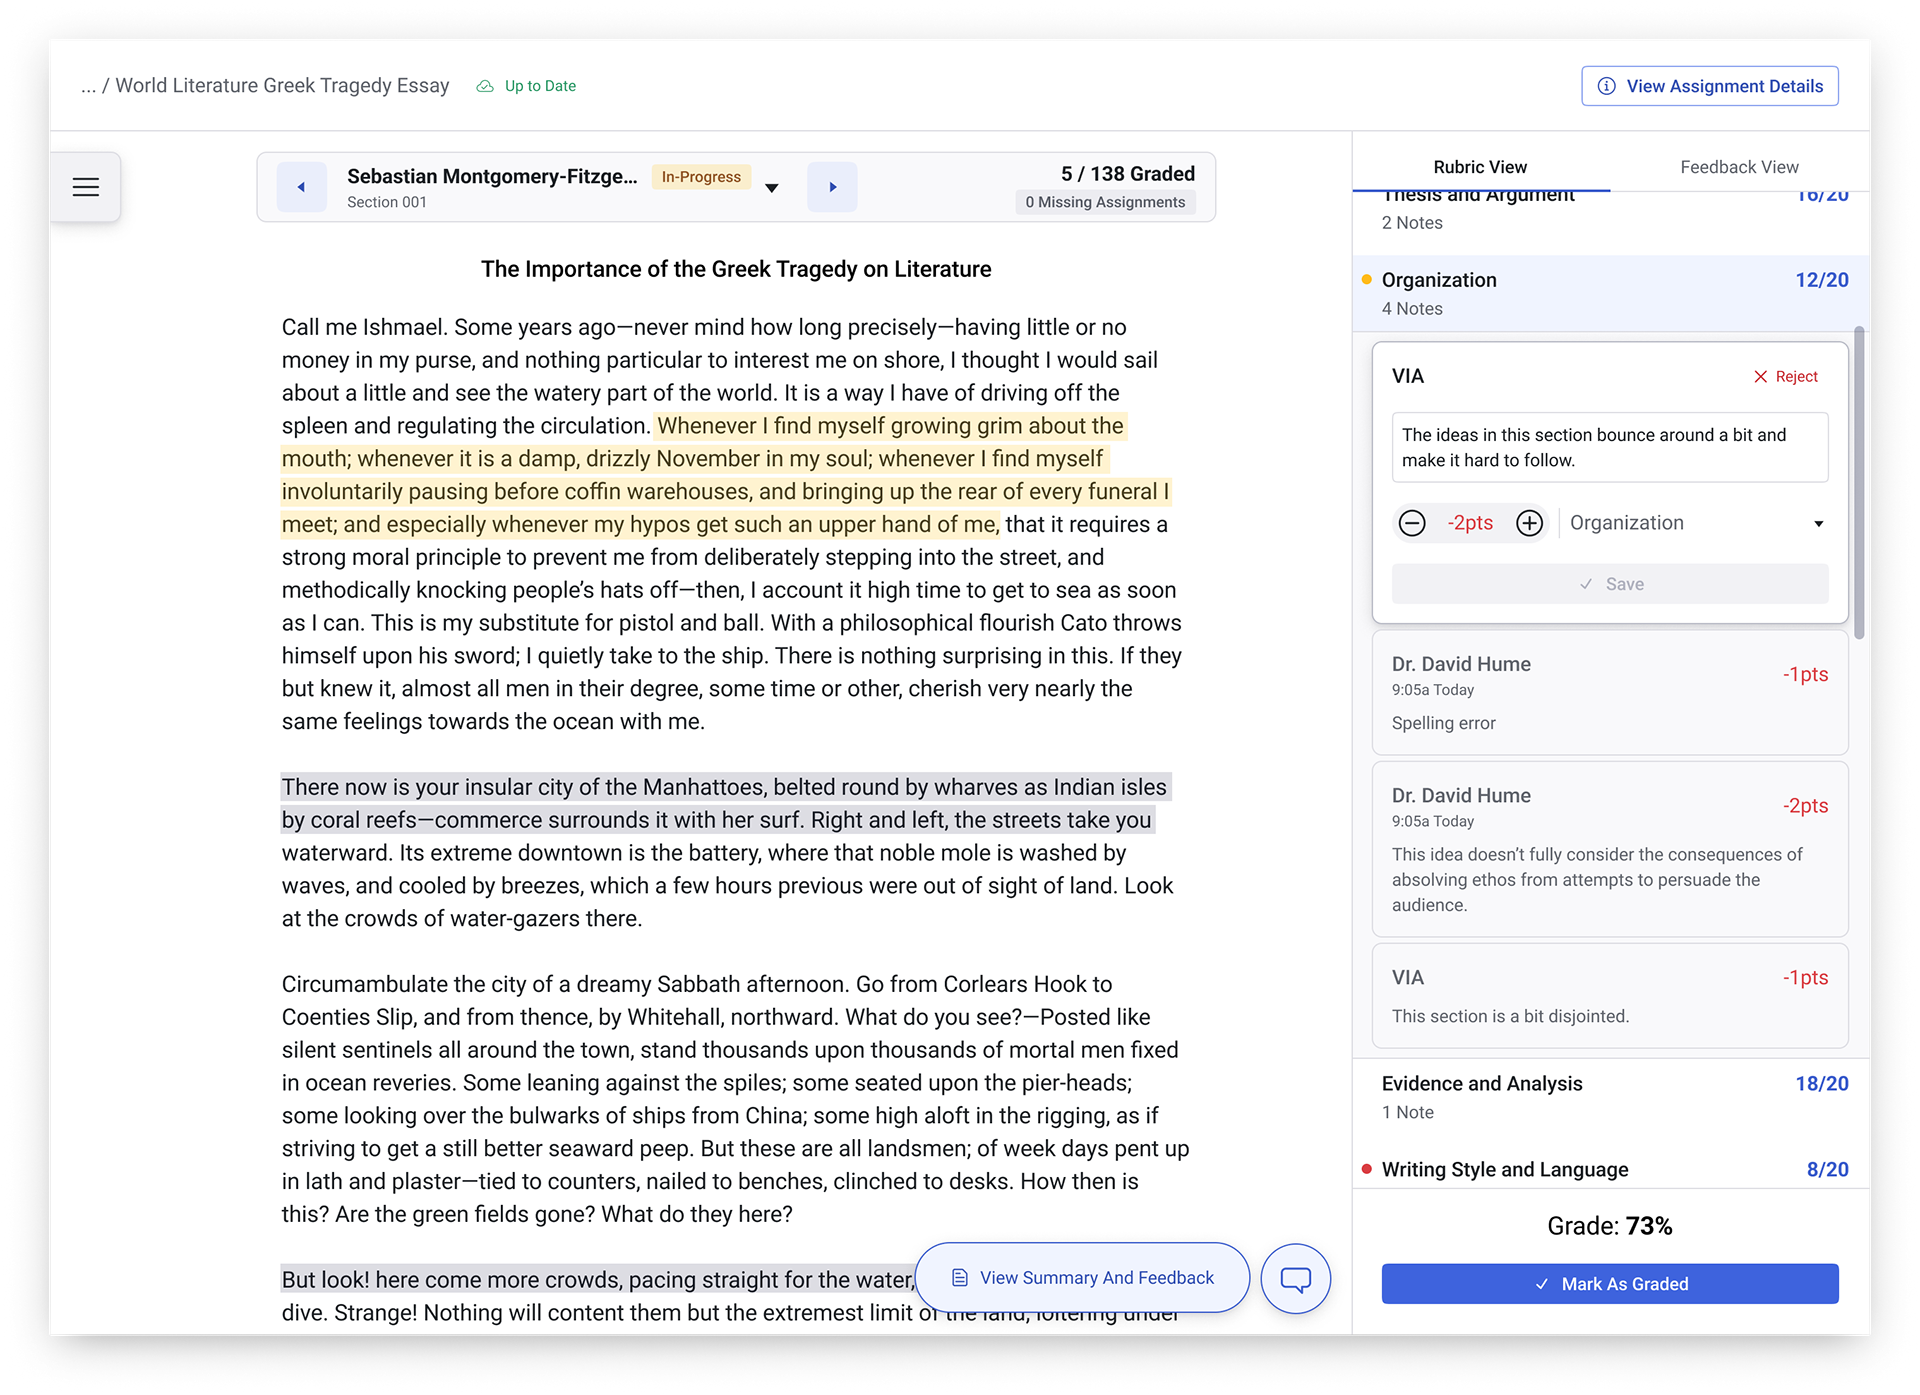This screenshot has height=1395, width=1920.
Task: Open View Assignment Details
Action: point(1710,86)
